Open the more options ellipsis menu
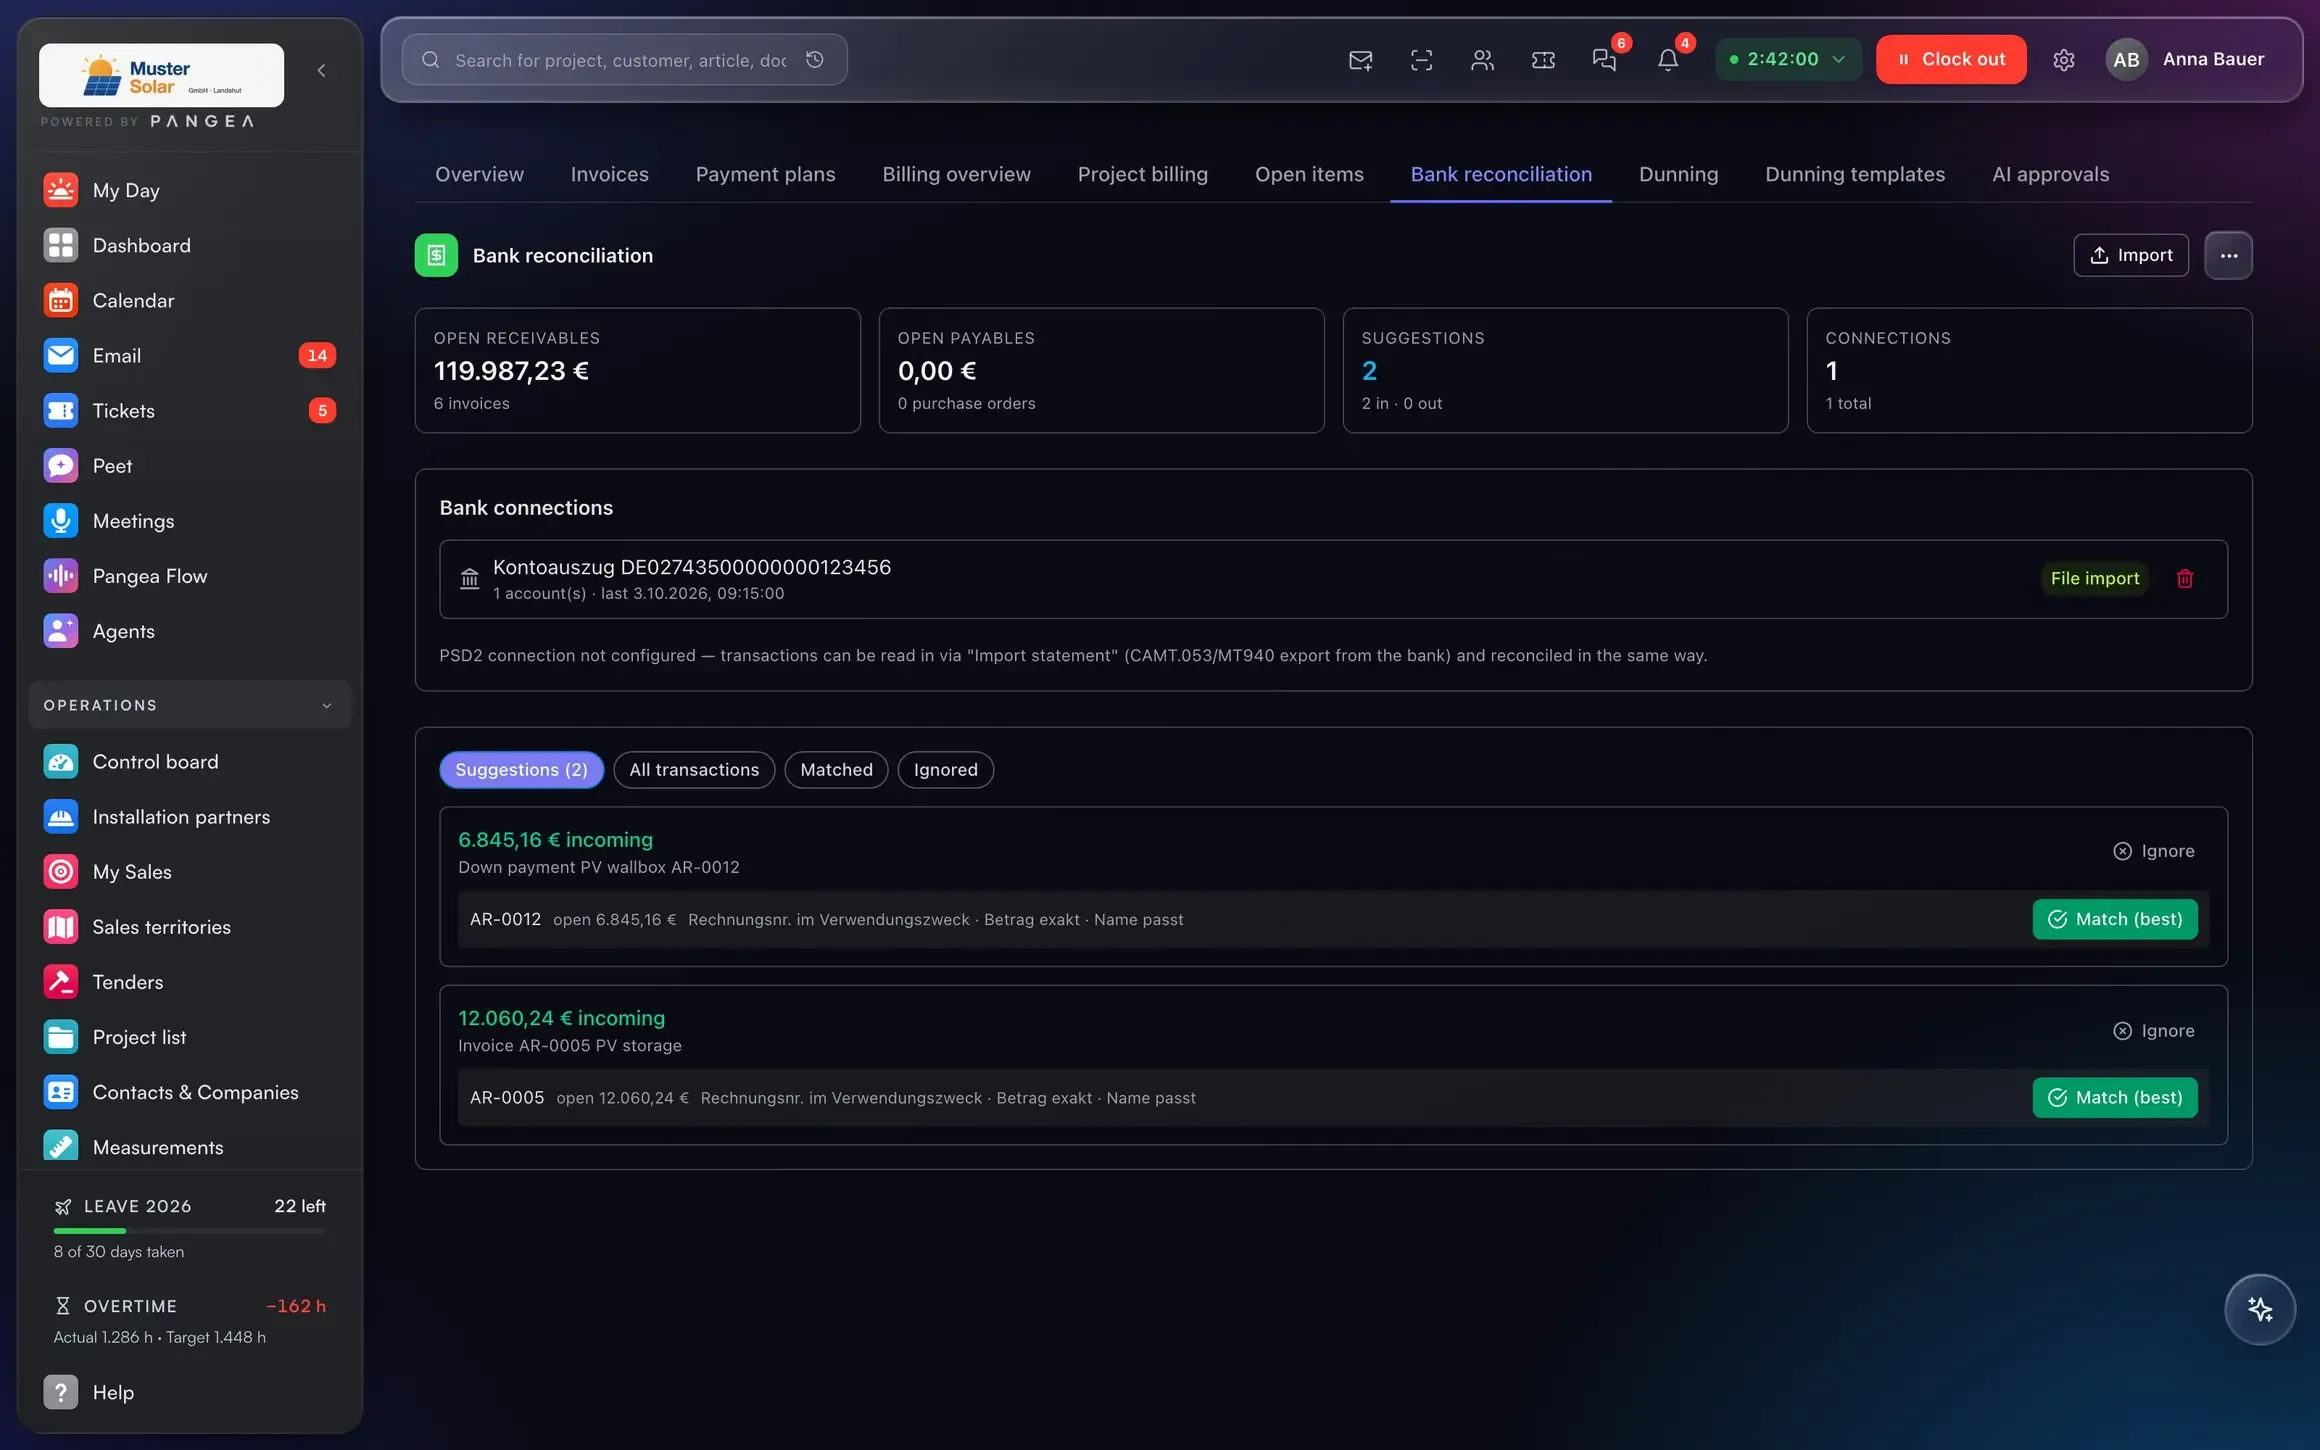2320x1450 pixels. [2228, 255]
